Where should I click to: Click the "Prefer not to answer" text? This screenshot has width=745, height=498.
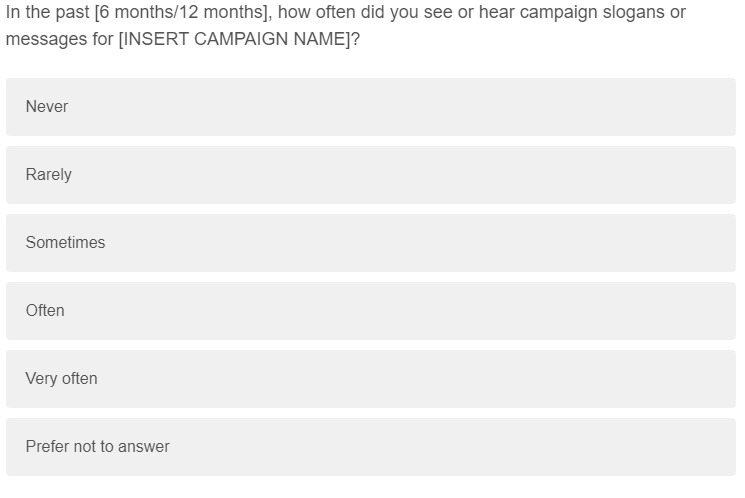(x=97, y=447)
